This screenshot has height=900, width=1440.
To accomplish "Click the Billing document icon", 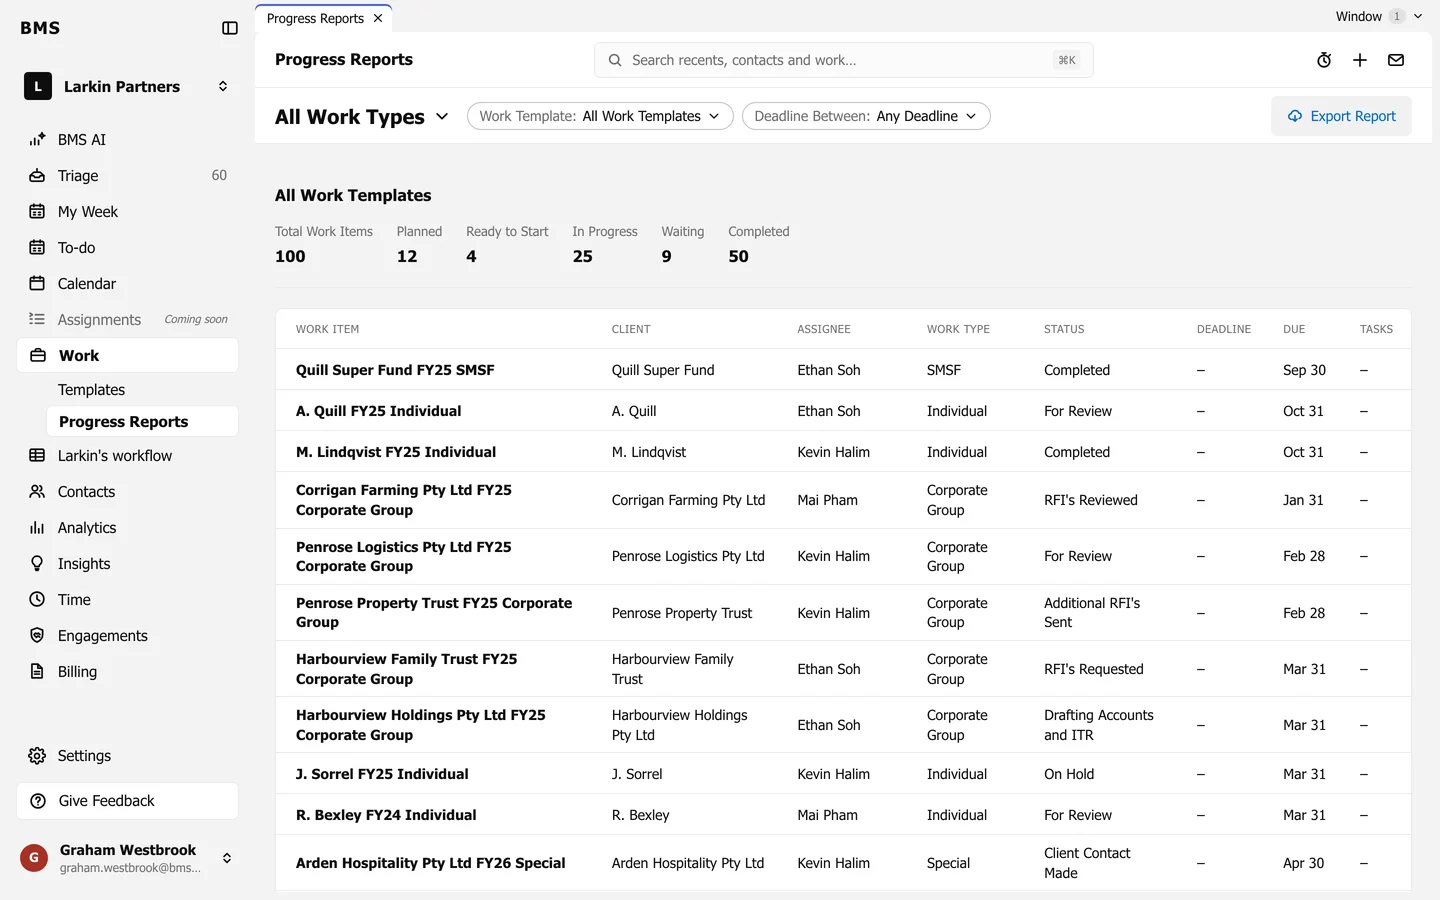I will (37, 672).
